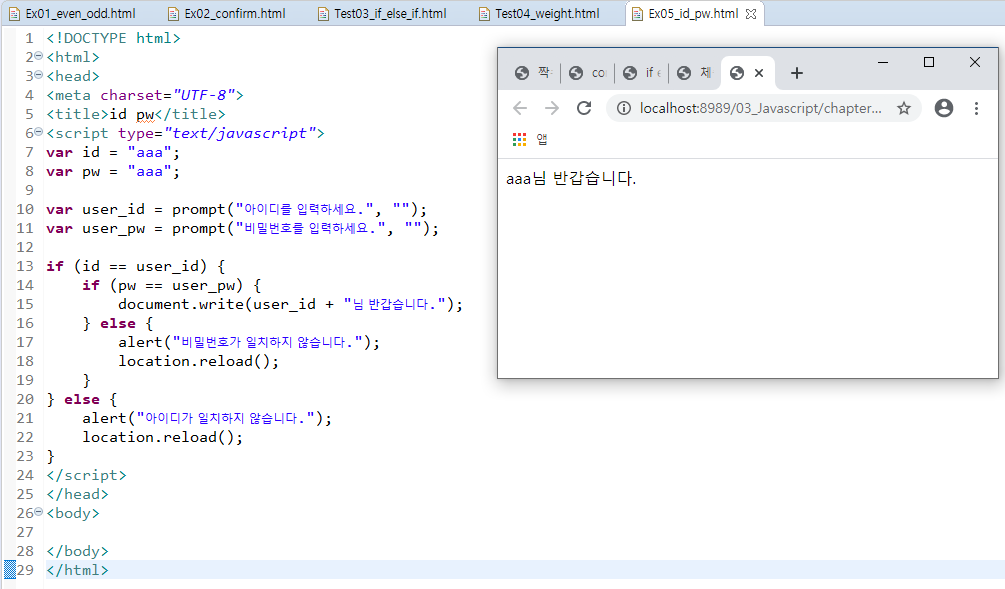1005x589 pixels.
Task: Click the '} else {' on line 16
Action: (x=118, y=323)
